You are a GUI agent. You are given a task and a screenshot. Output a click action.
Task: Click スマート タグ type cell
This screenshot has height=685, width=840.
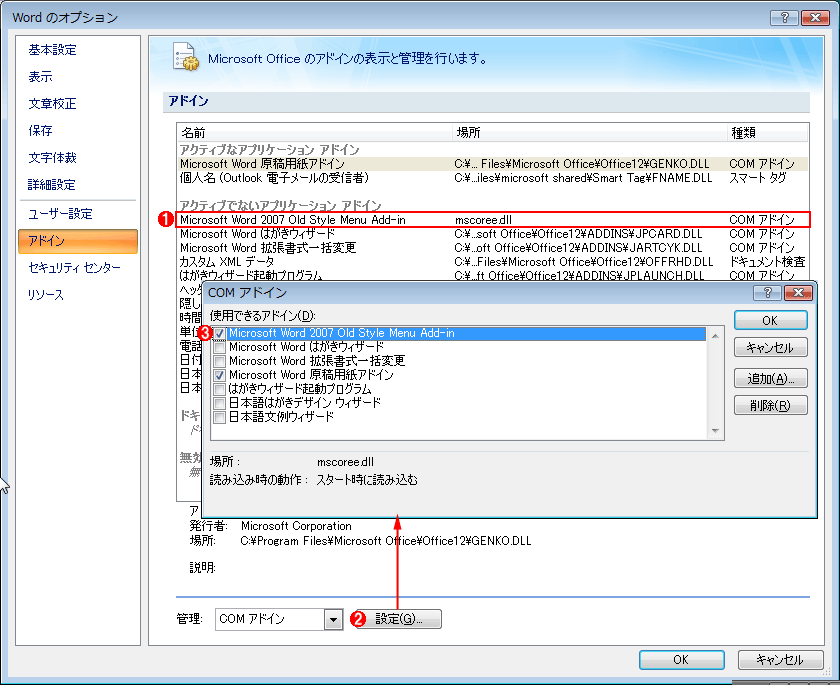point(758,178)
